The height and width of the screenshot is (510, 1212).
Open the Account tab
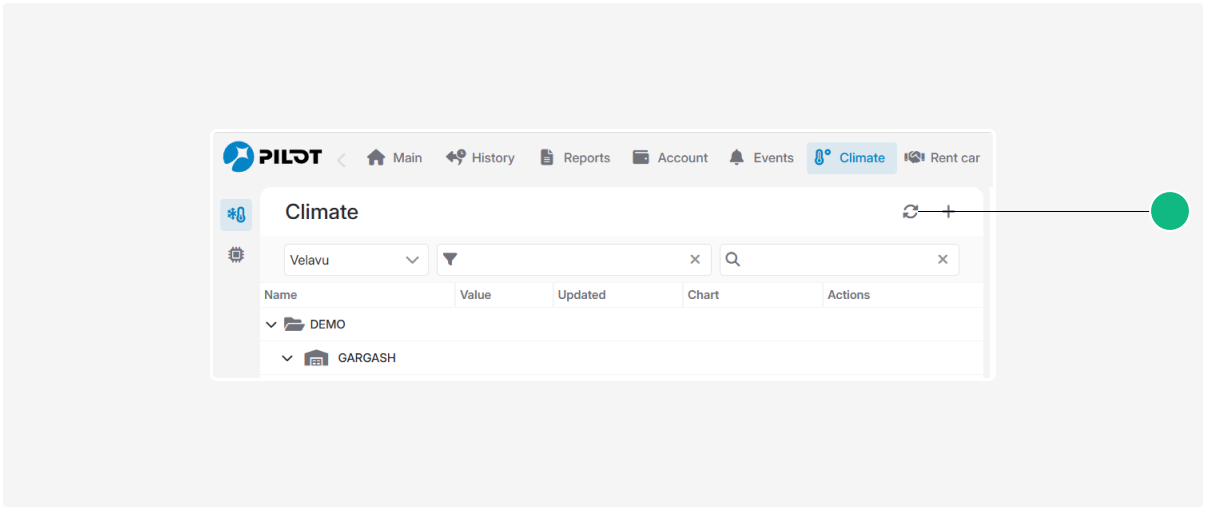tap(670, 158)
